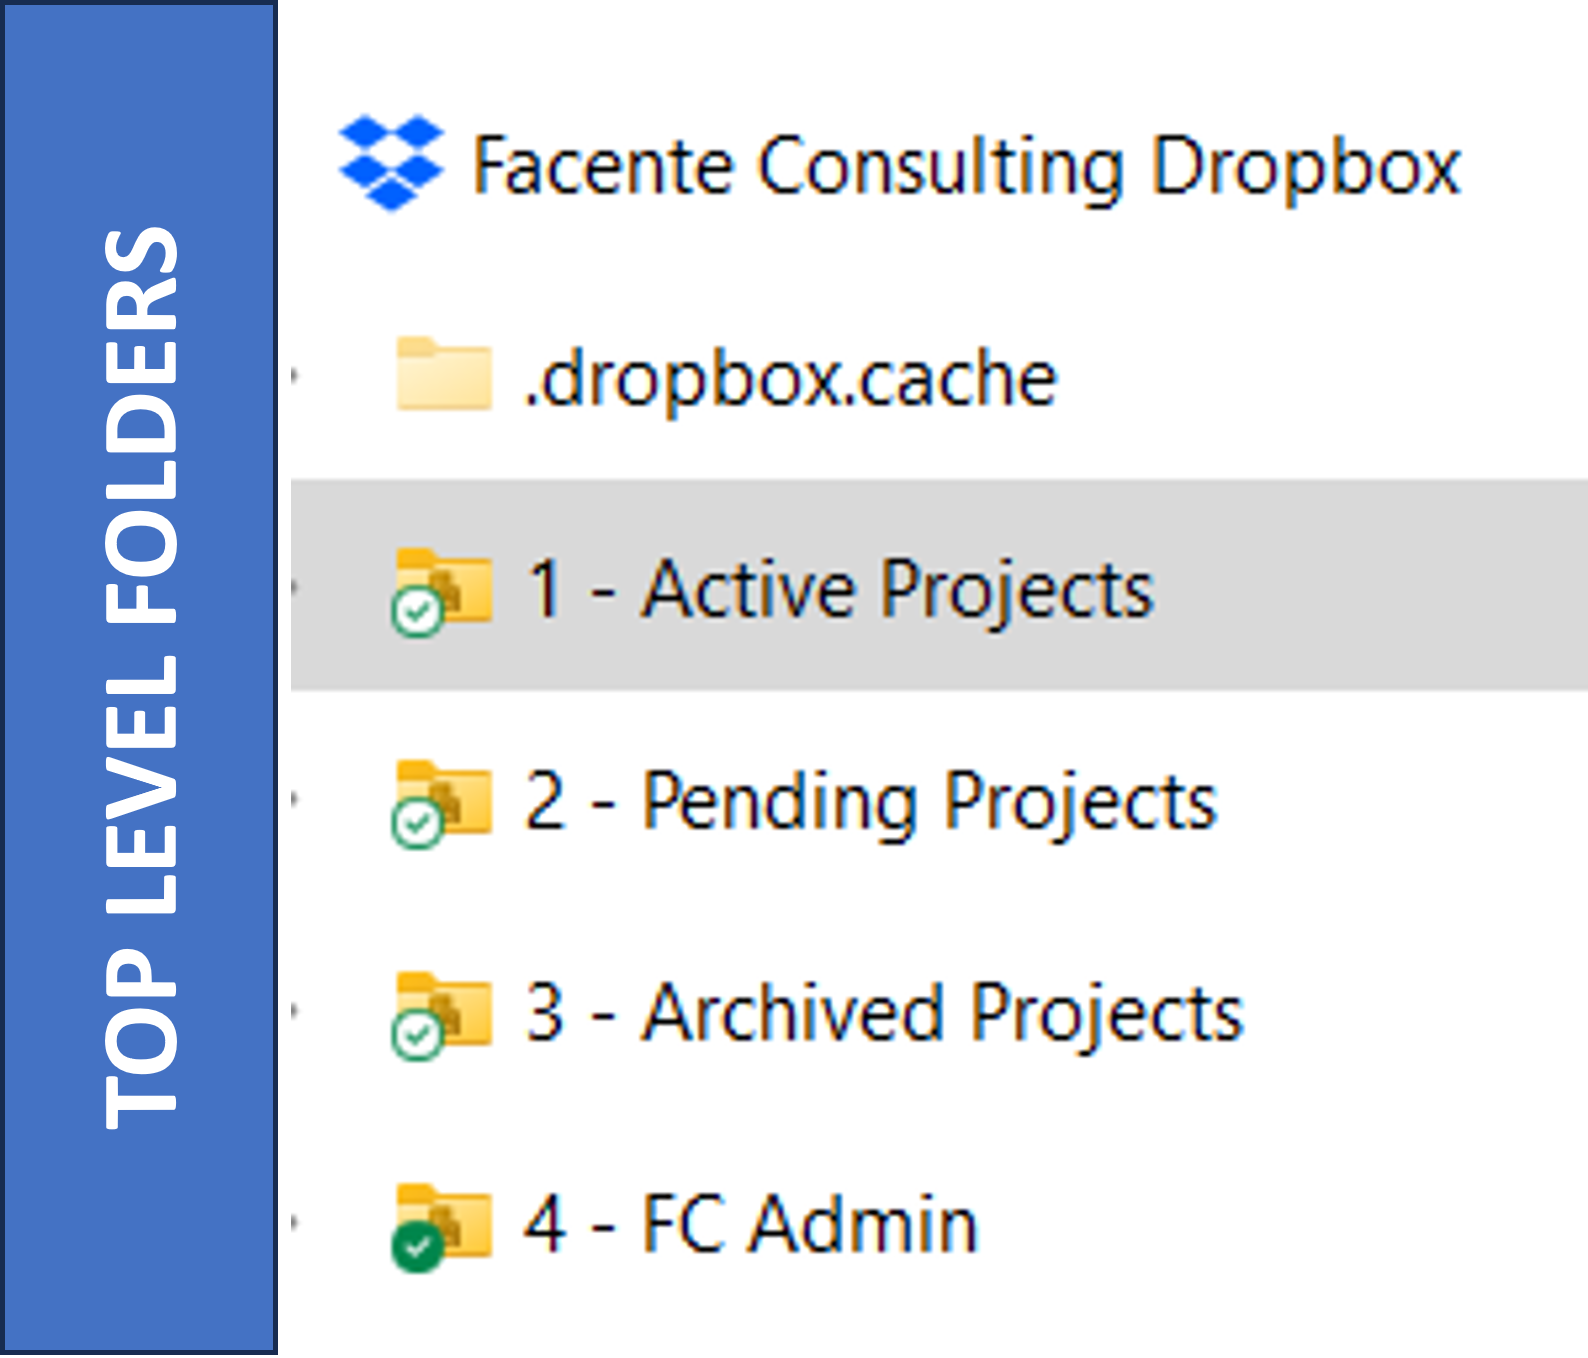This screenshot has height=1358, width=1588.
Task: Click sync status badge on Pending Projects
Action: (x=417, y=824)
